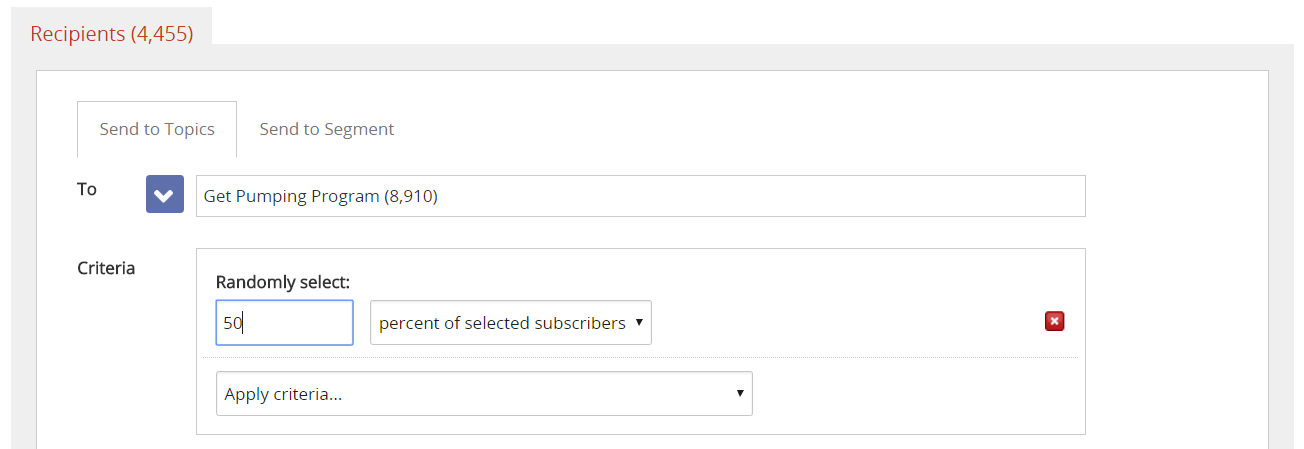1304x449 pixels.
Task: Click the Criteria label
Action: pyautogui.click(x=106, y=268)
